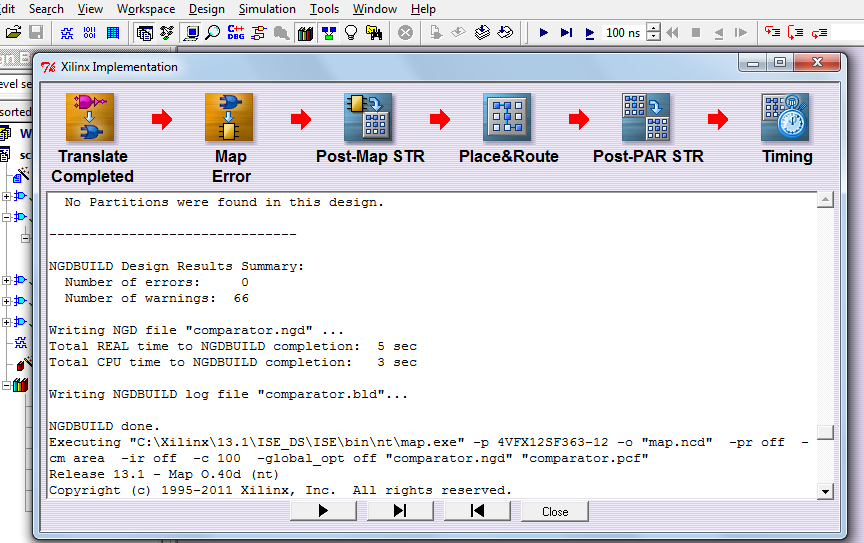Click the dialog's play (run) button

tap(323, 511)
